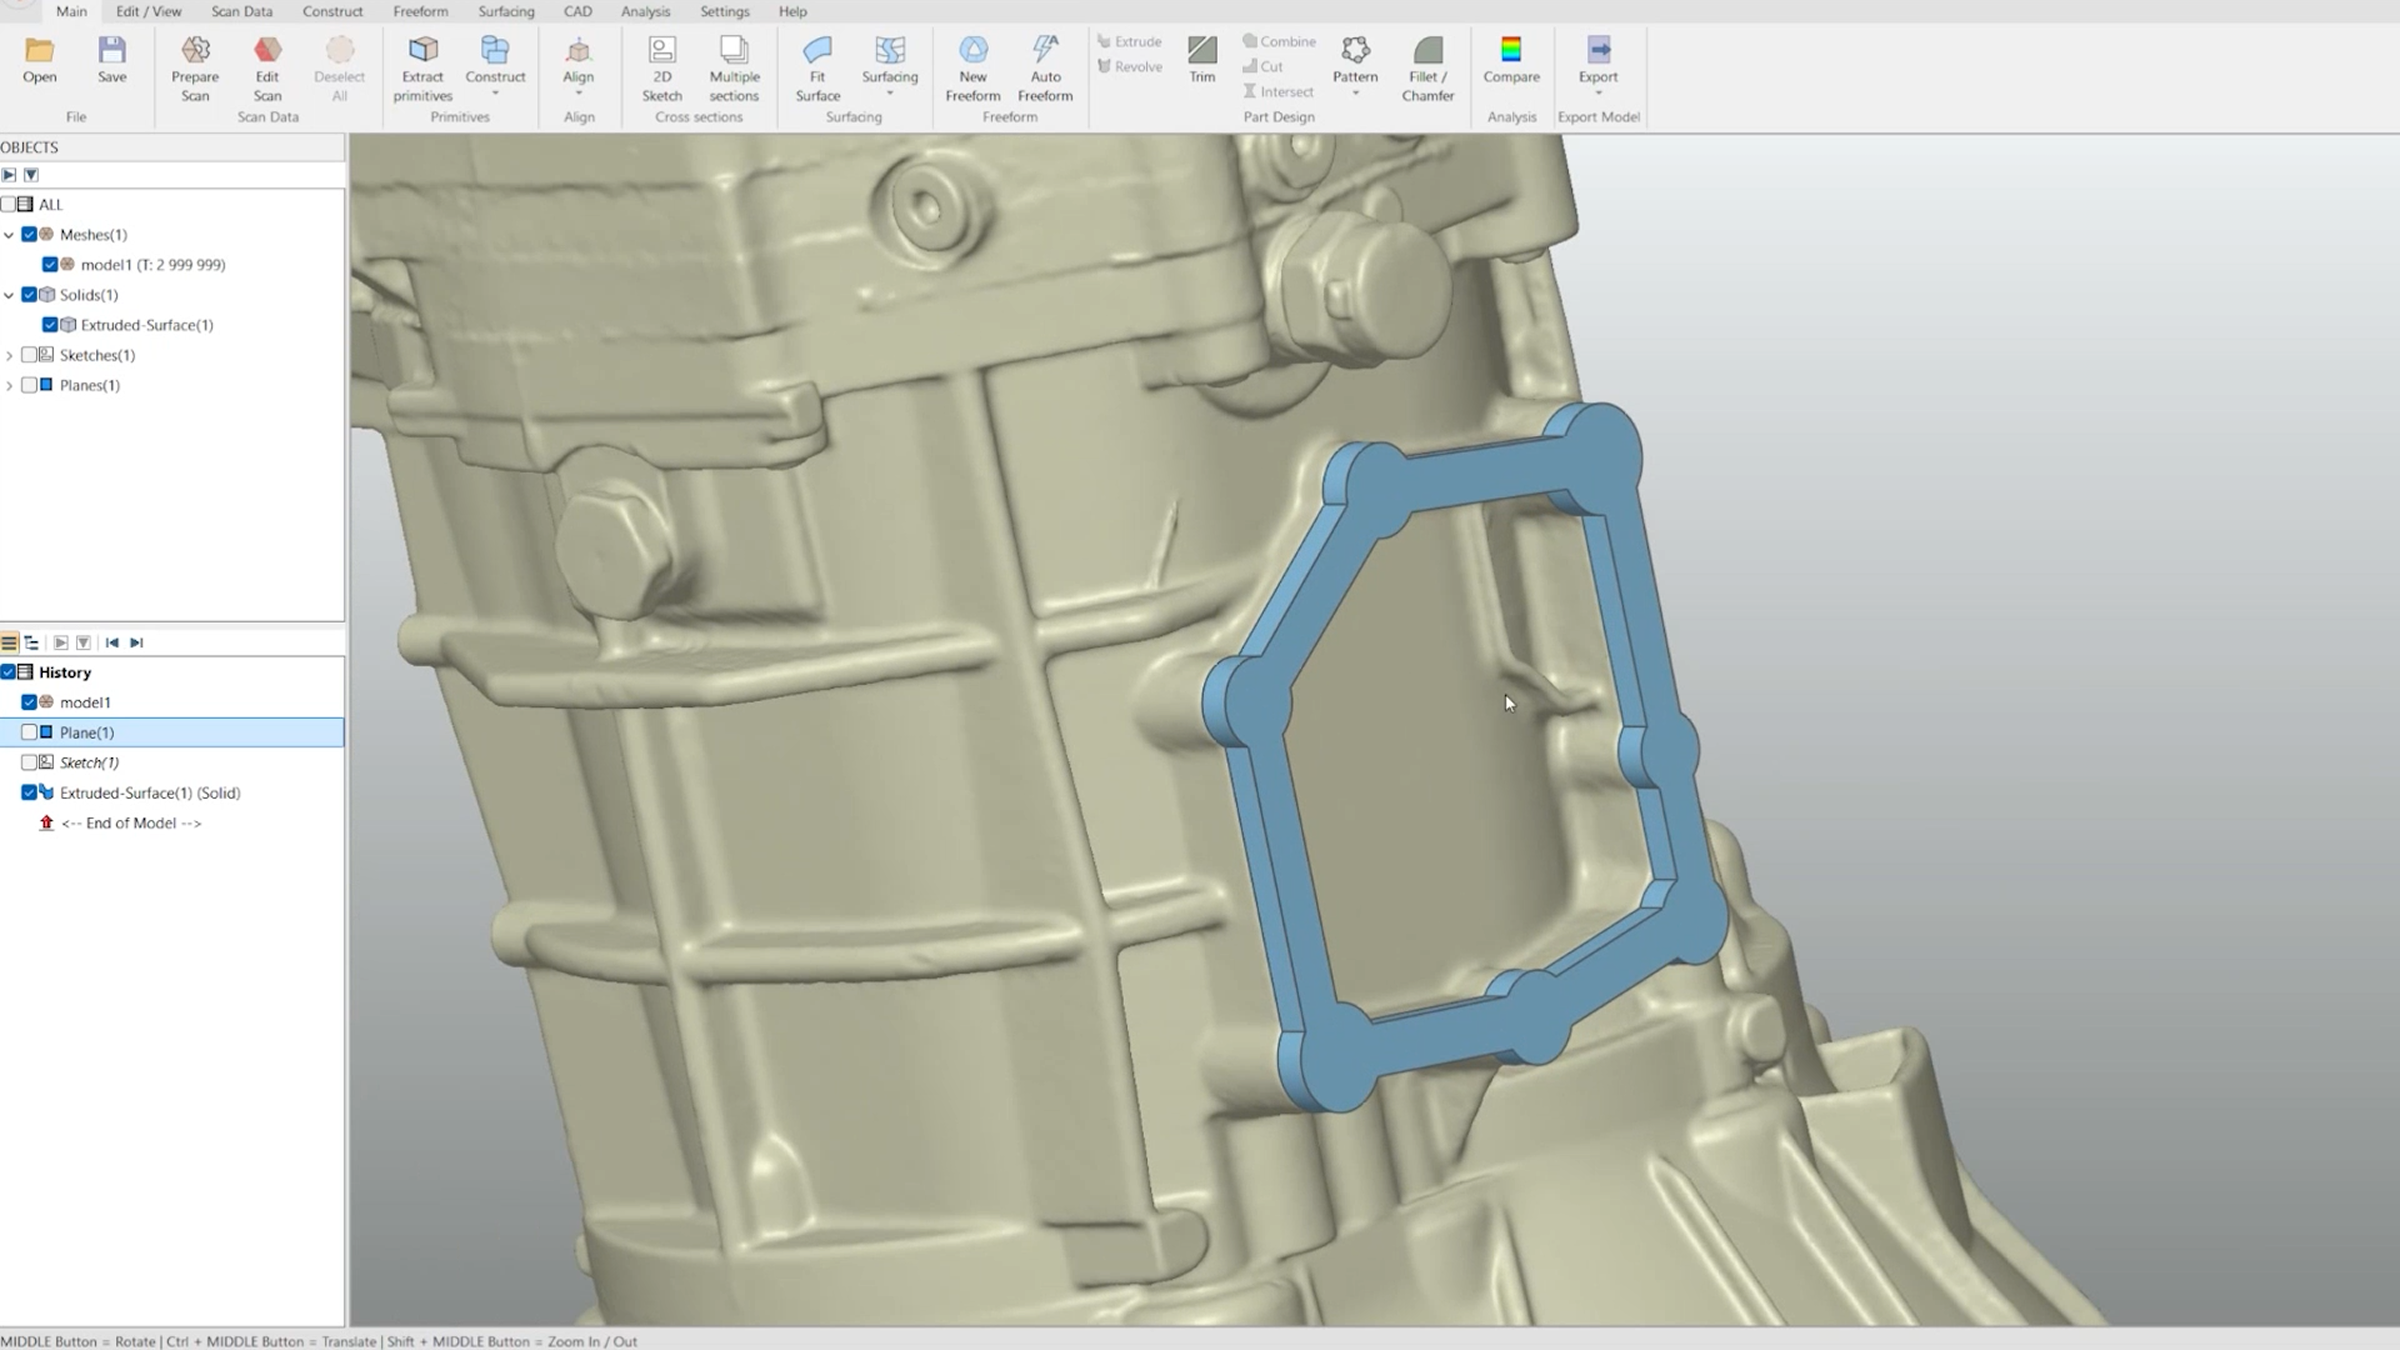Select Sketch(1) in the History list
The image size is (2400, 1350).
89,763
